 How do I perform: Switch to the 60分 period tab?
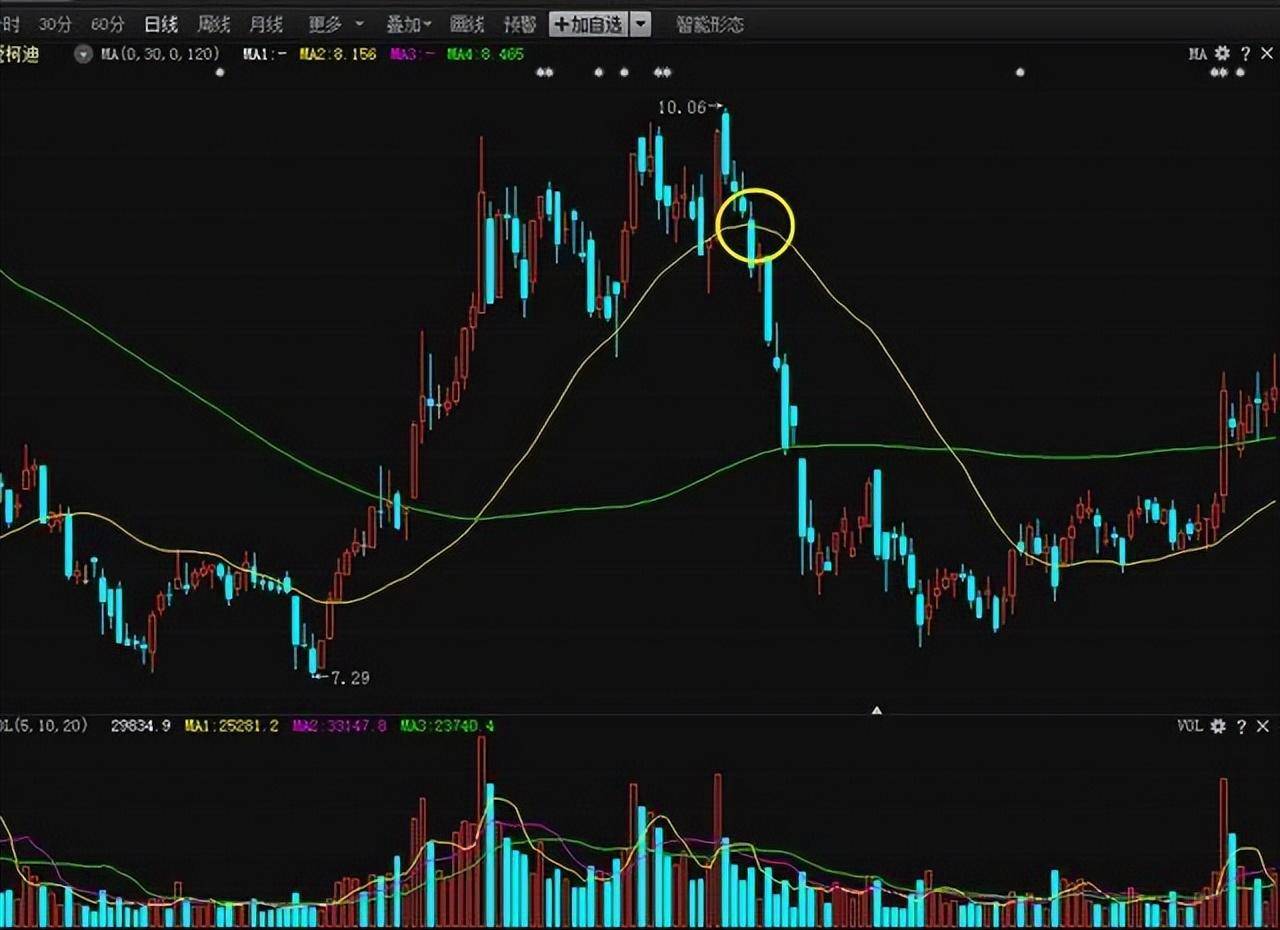tap(108, 24)
